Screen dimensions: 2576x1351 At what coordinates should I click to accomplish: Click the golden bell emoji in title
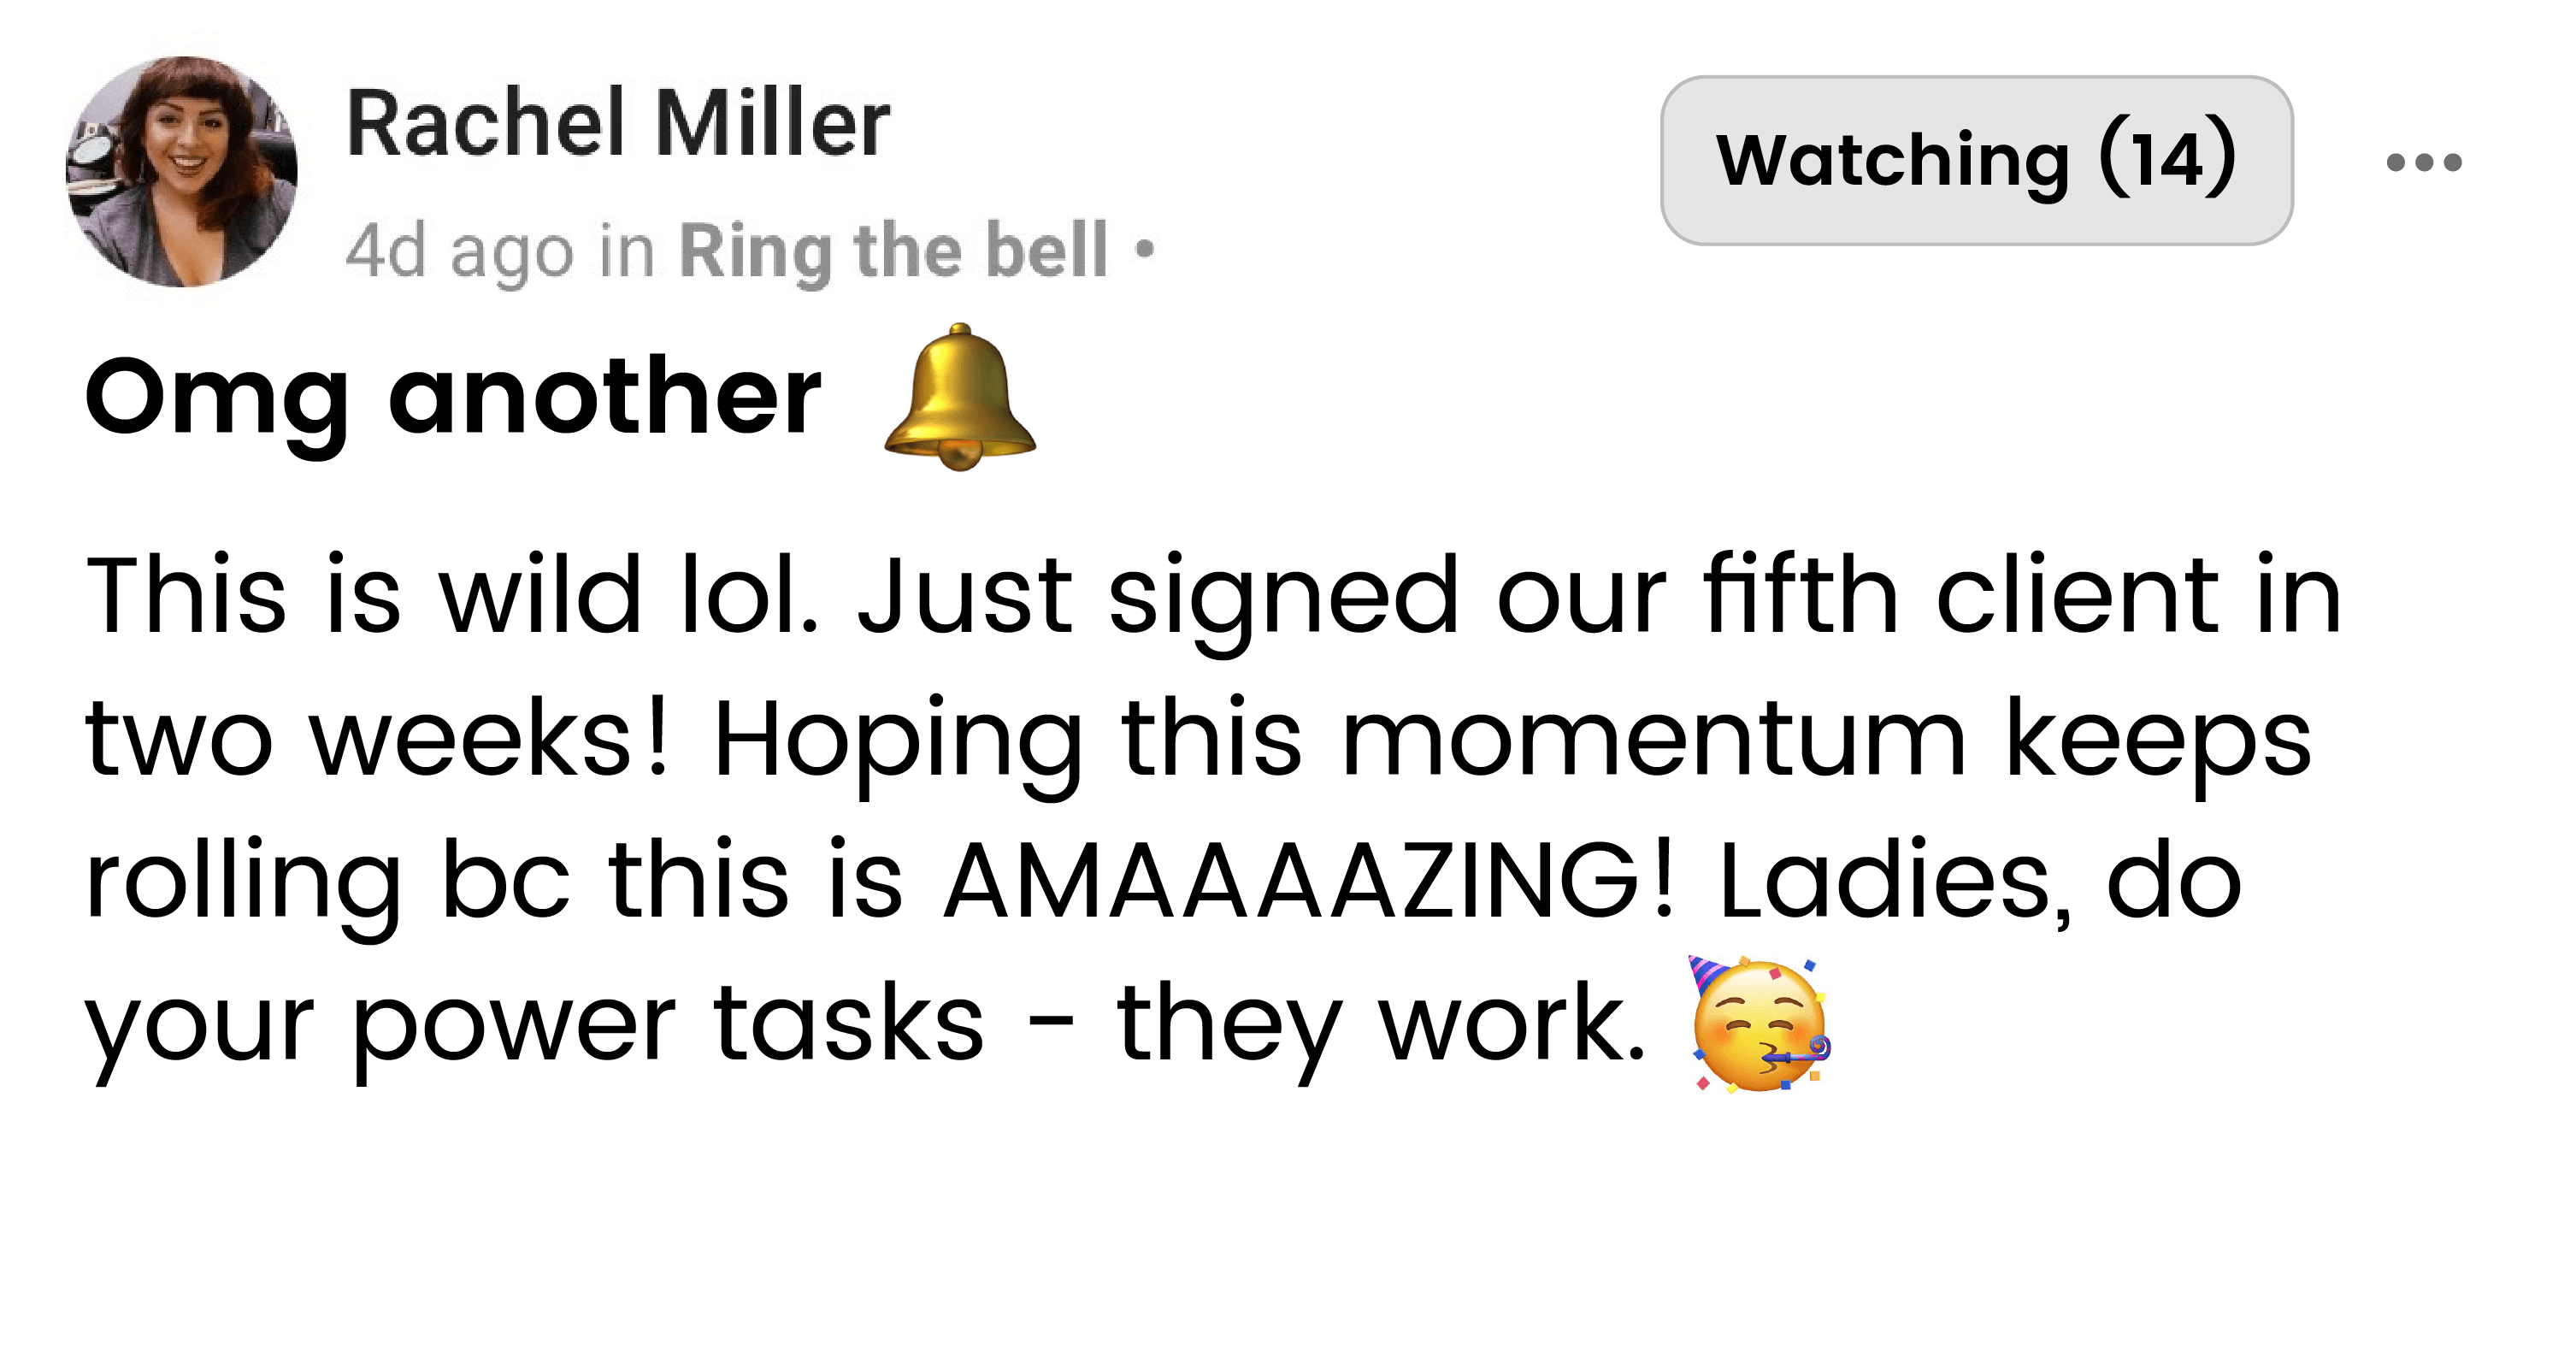point(960,397)
